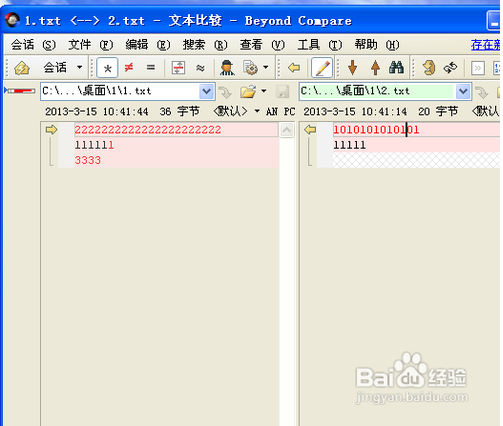Go to Next Difference down arrow
This screenshot has width=503, height=426.
(x=352, y=68)
